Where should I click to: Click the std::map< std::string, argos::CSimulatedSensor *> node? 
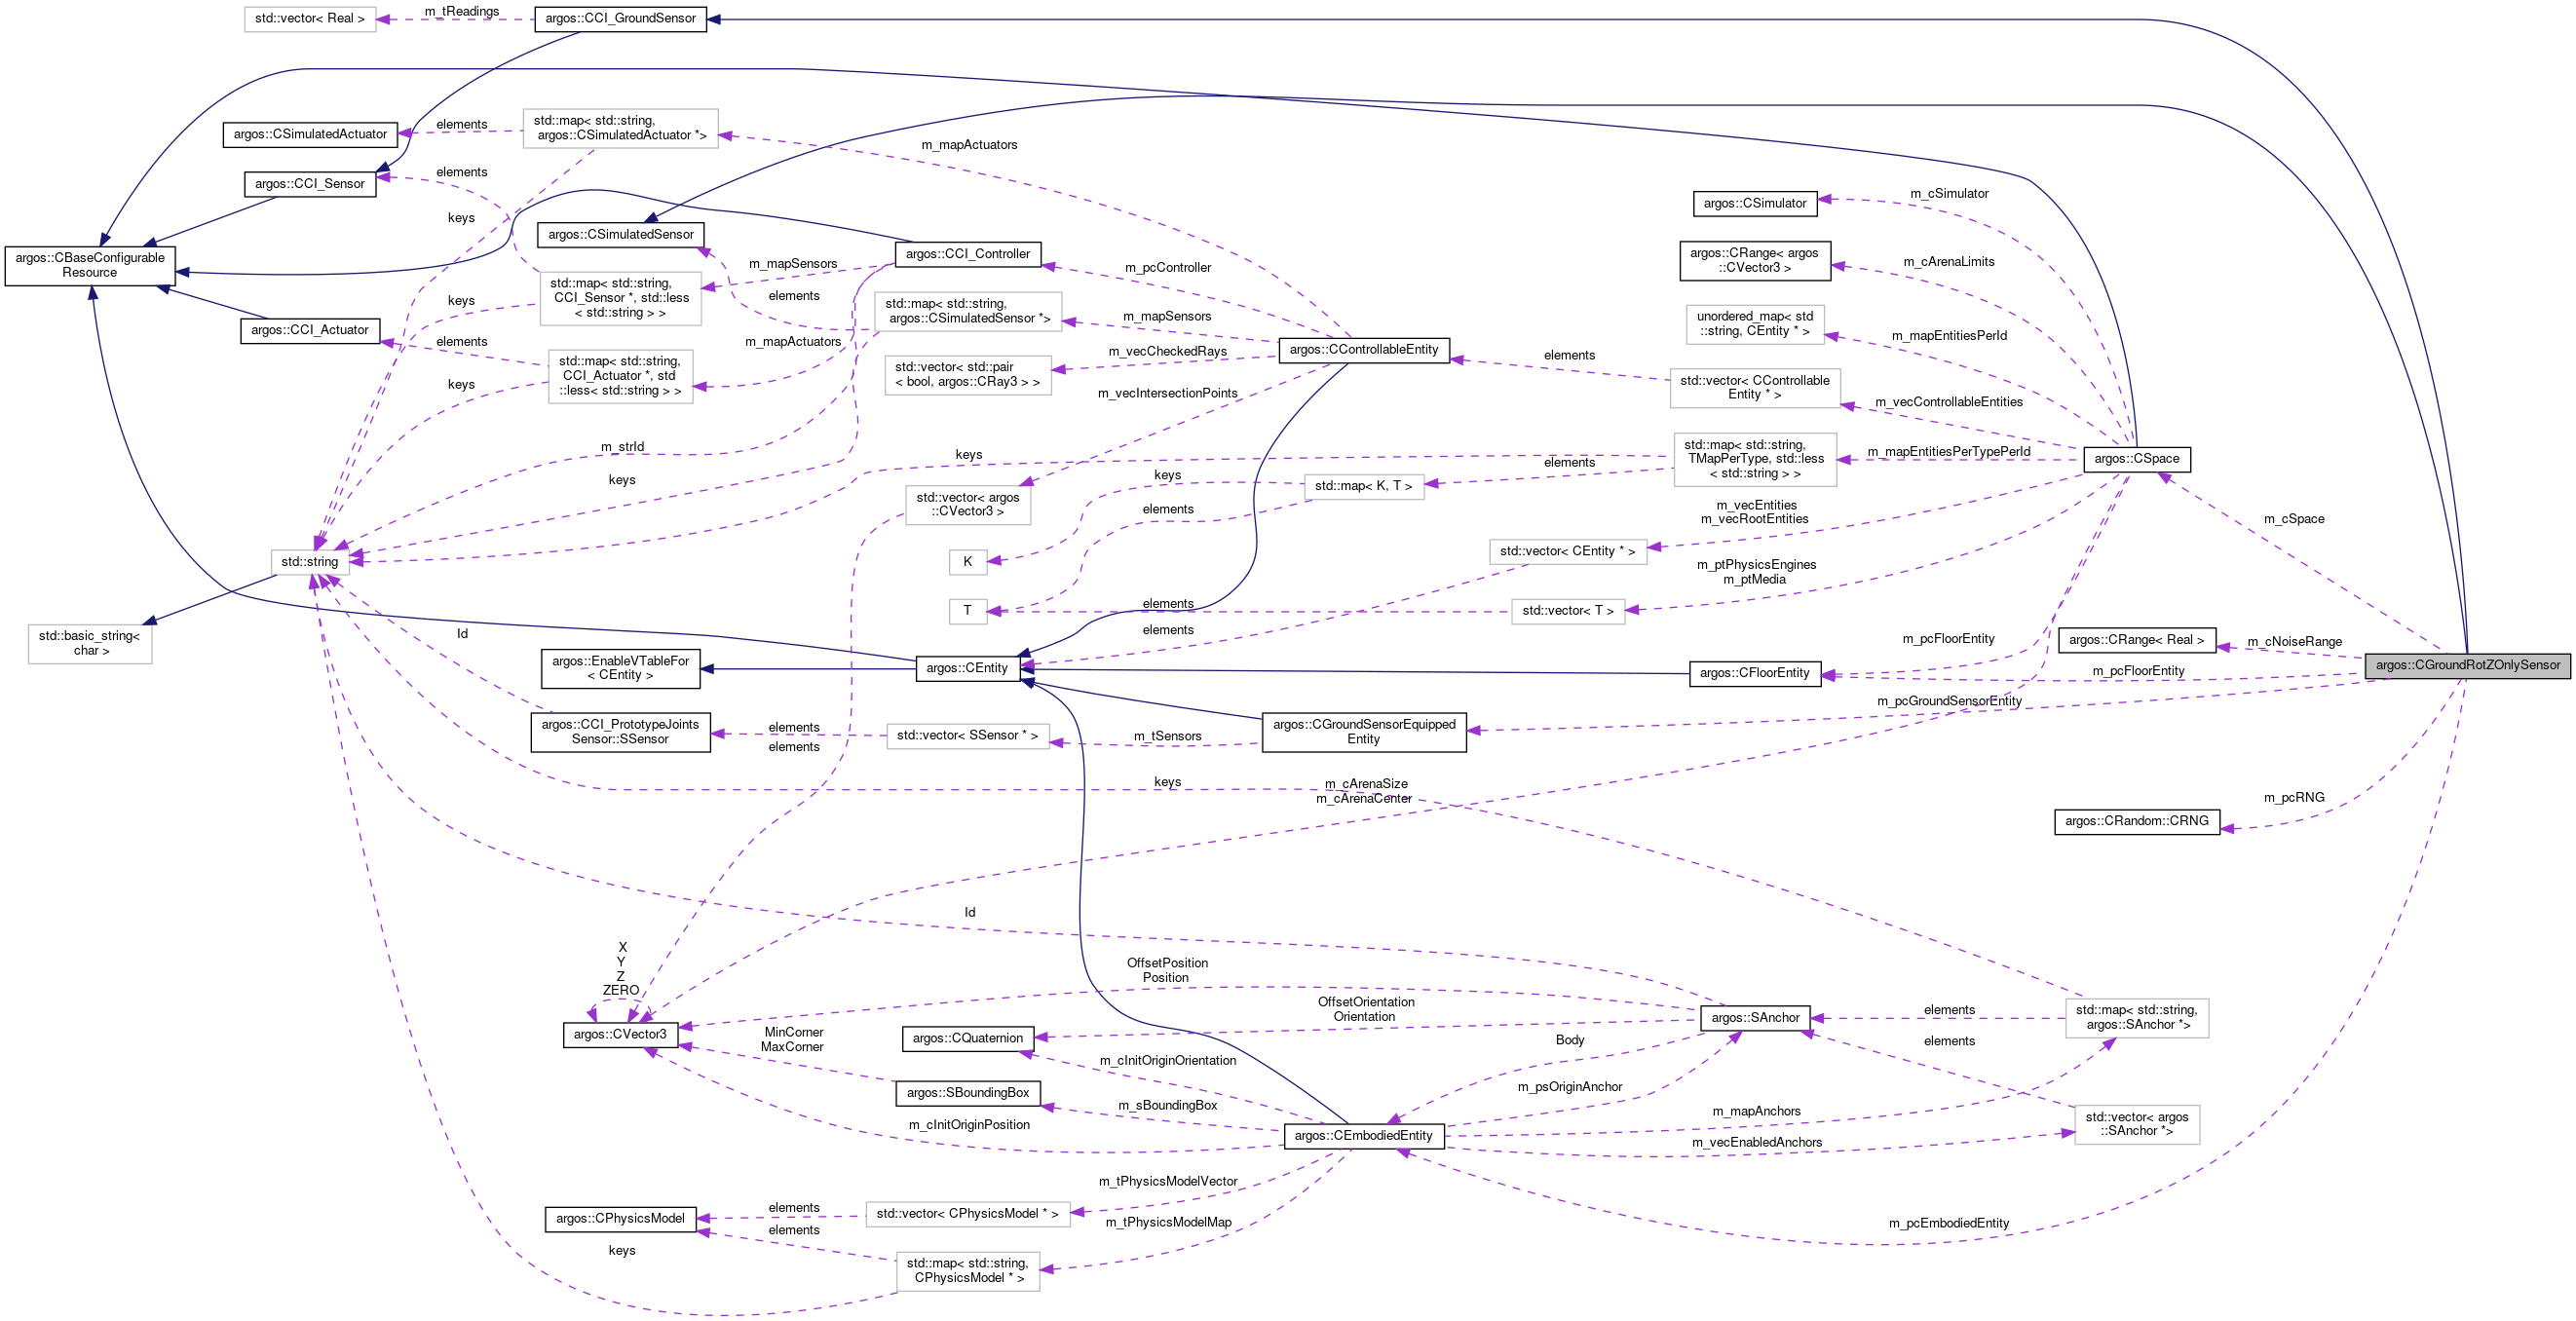tap(968, 312)
